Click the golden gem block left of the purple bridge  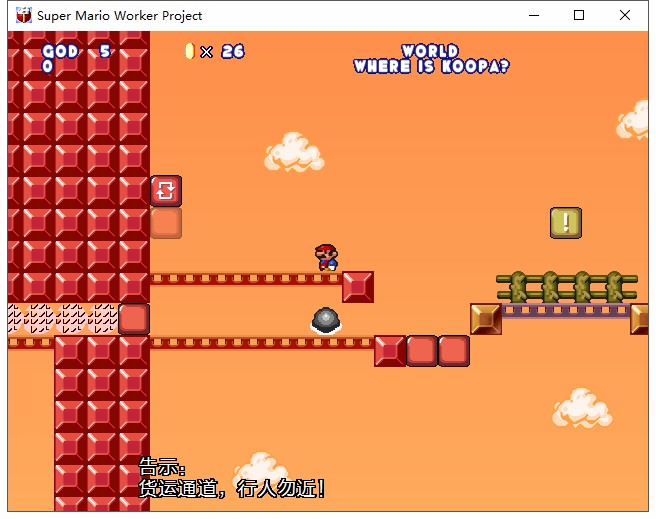486,319
